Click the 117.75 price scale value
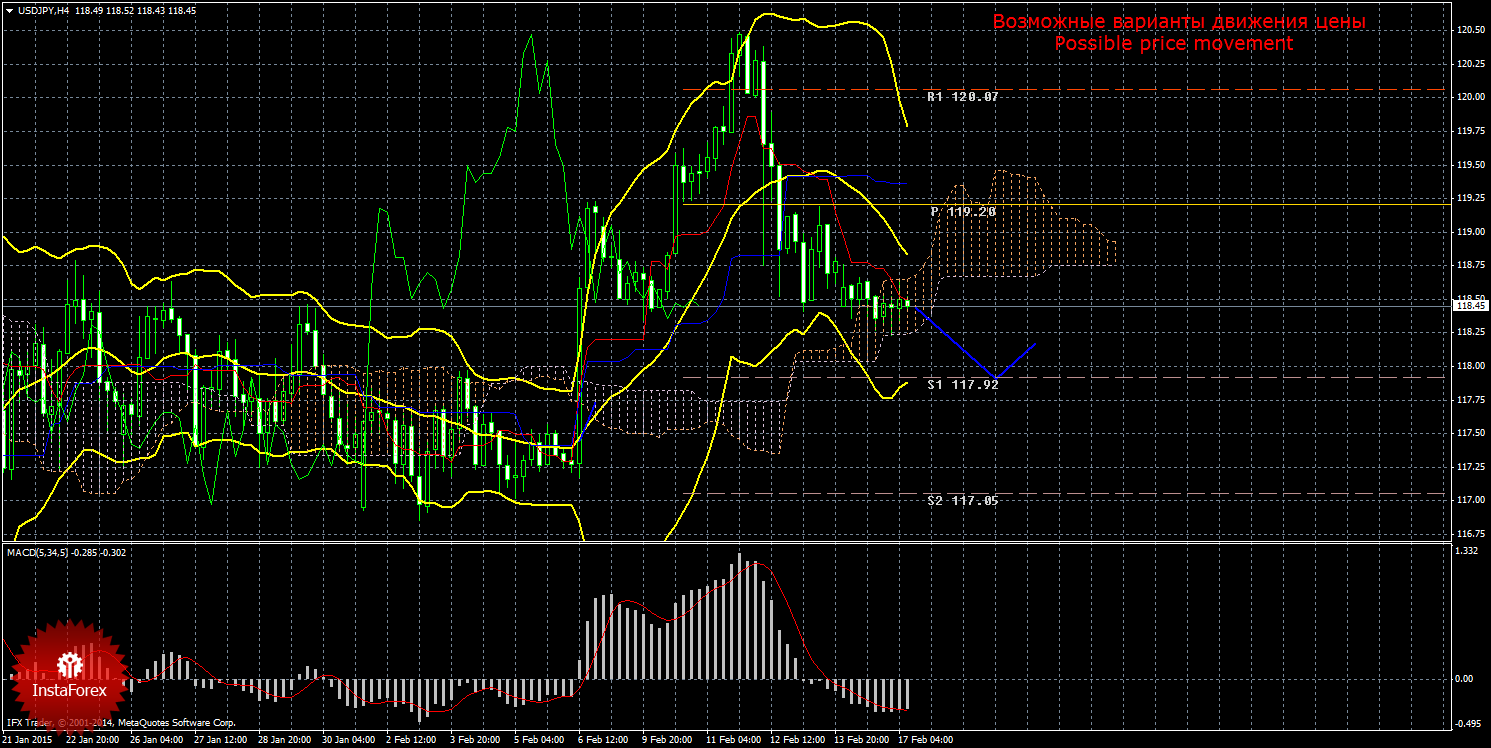 (1470, 400)
